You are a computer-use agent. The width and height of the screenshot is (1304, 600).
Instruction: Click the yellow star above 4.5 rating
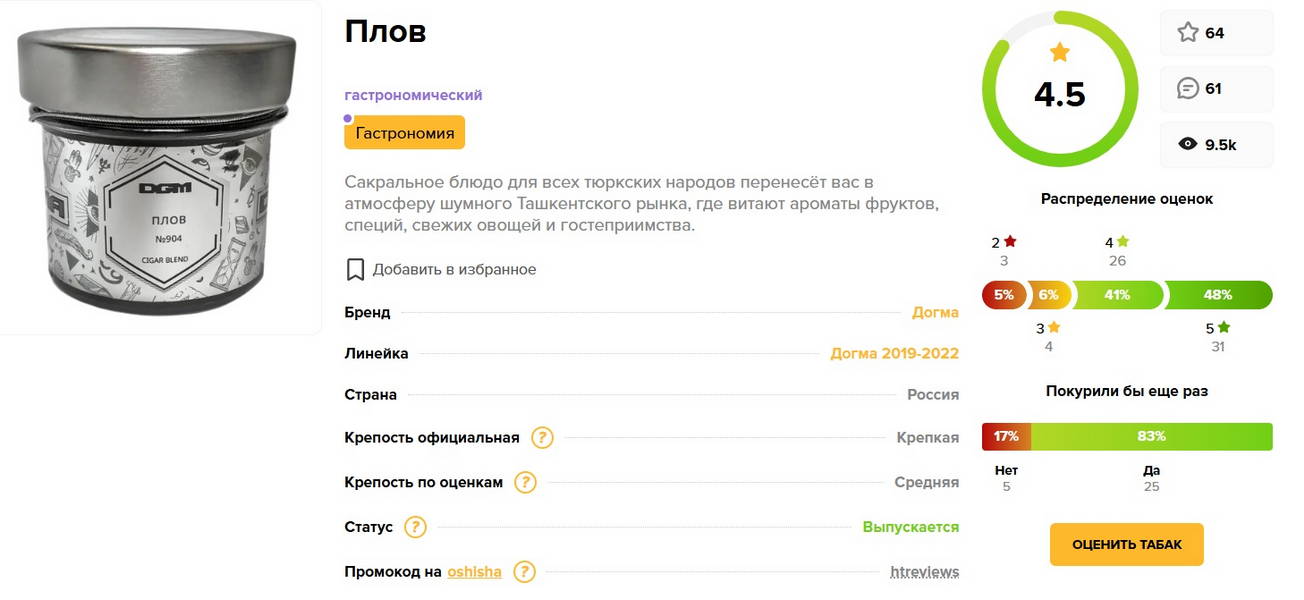[1060, 52]
